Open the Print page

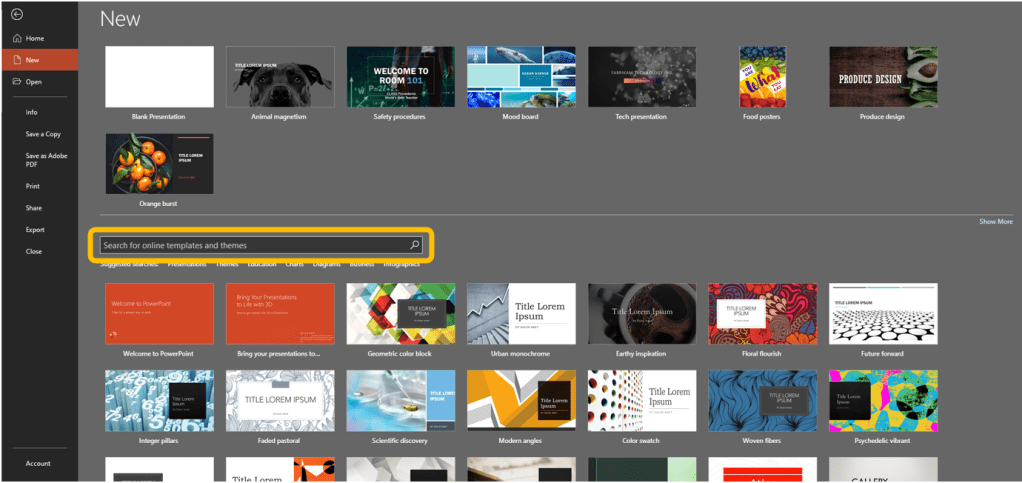[33, 186]
